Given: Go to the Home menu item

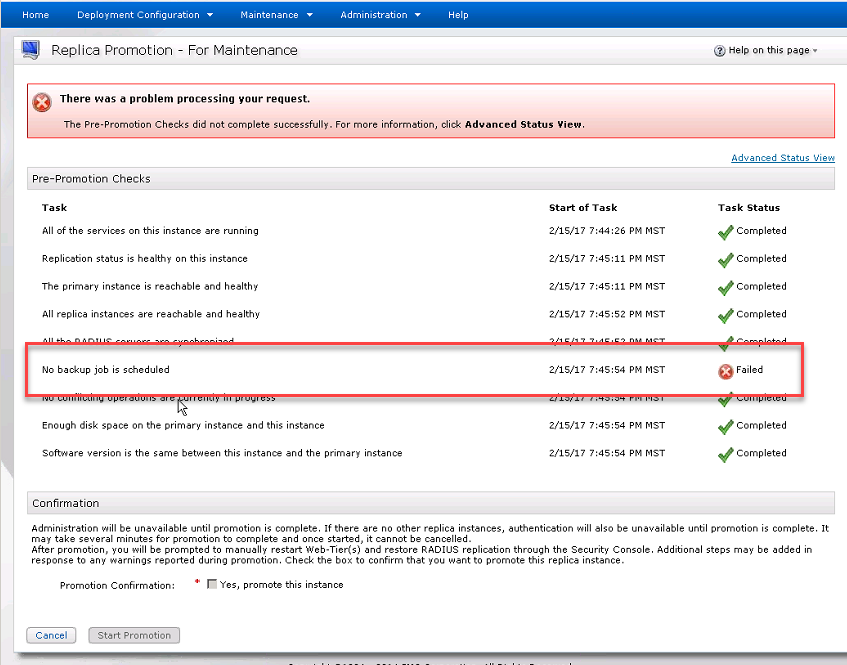Looking at the screenshot, I should [x=35, y=15].
